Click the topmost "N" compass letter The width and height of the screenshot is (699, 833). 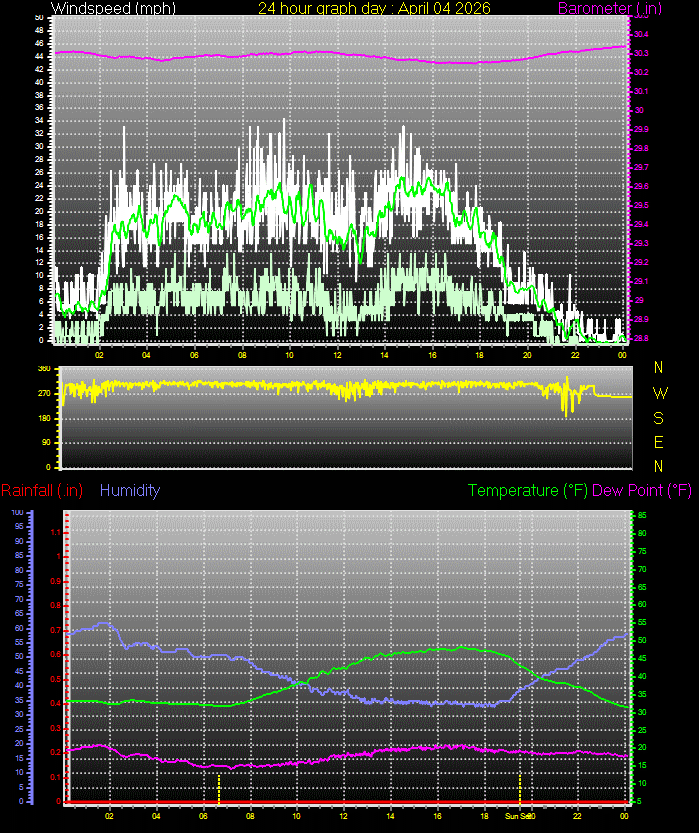pyautogui.click(x=659, y=367)
